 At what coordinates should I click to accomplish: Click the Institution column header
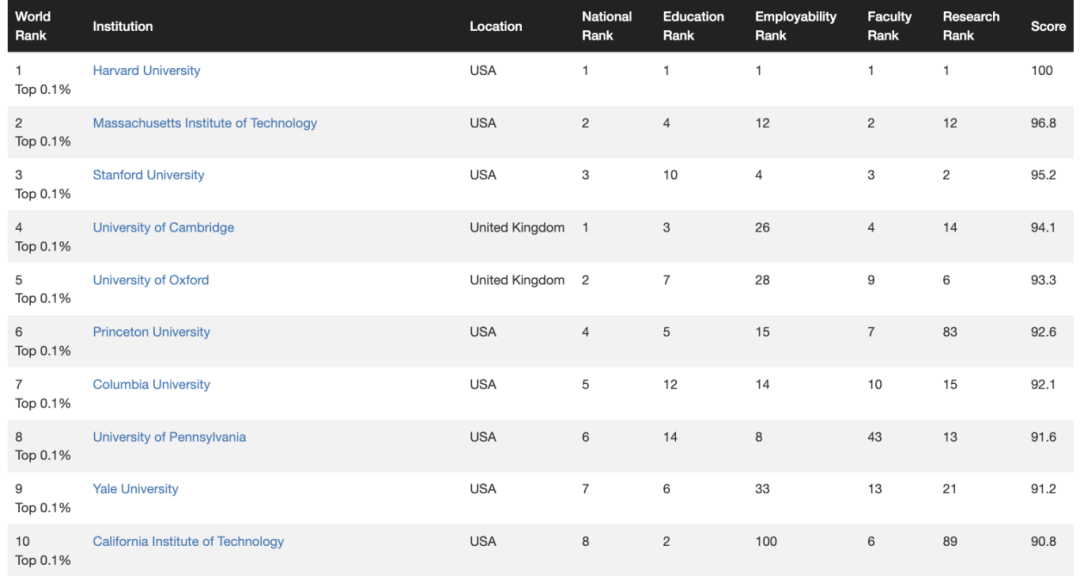[x=123, y=27]
